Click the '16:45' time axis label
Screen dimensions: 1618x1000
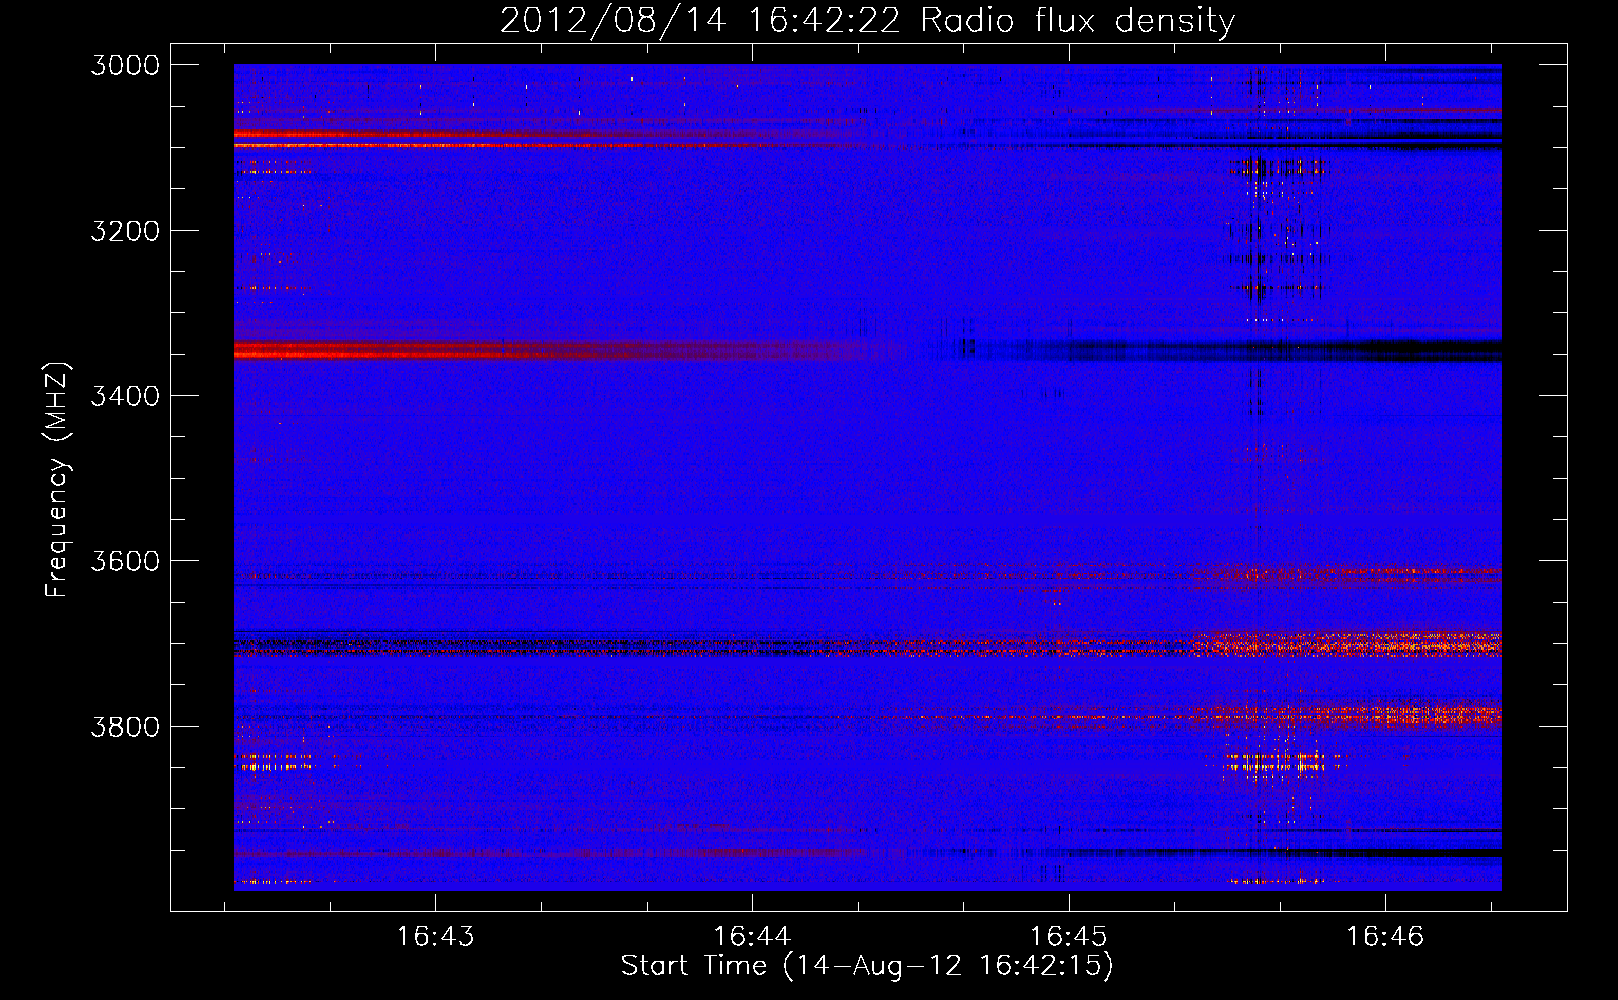[x=1068, y=937]
